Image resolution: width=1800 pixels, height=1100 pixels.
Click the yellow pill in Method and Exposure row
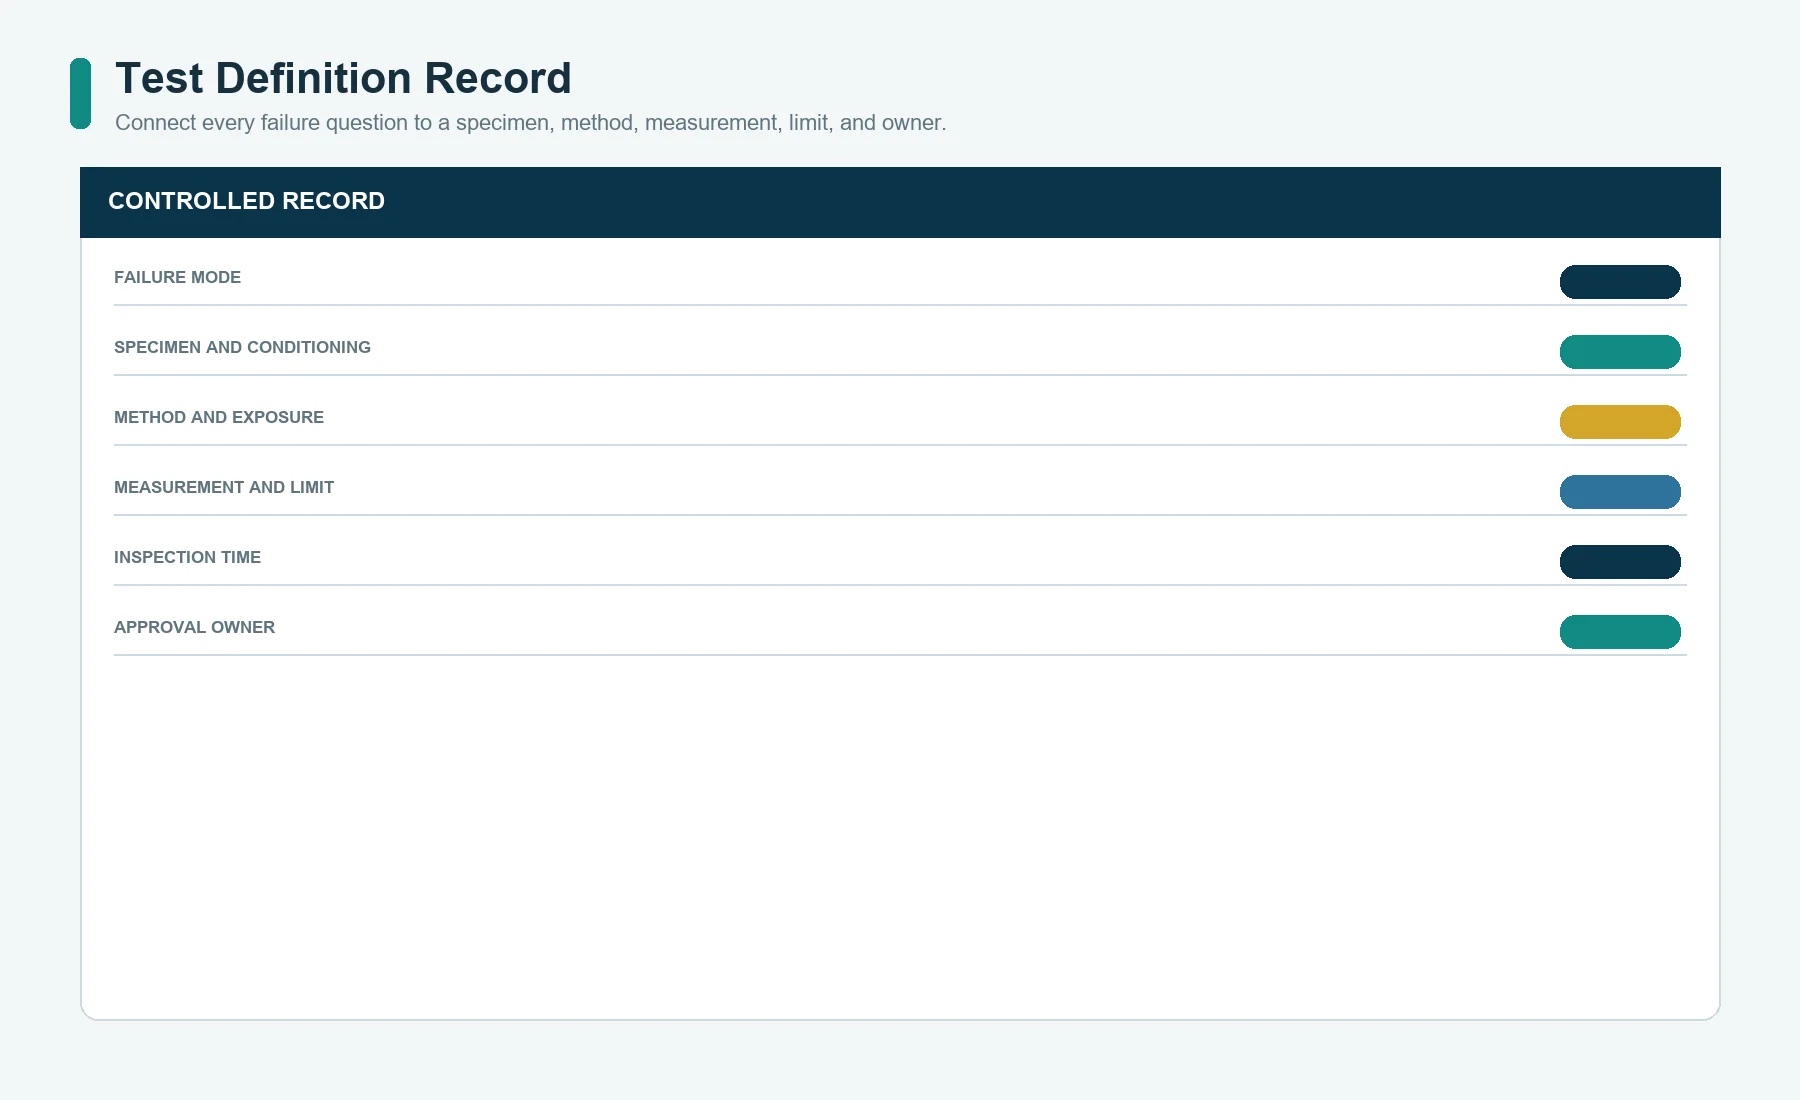pyautogui.click(x=1620, y=422)
